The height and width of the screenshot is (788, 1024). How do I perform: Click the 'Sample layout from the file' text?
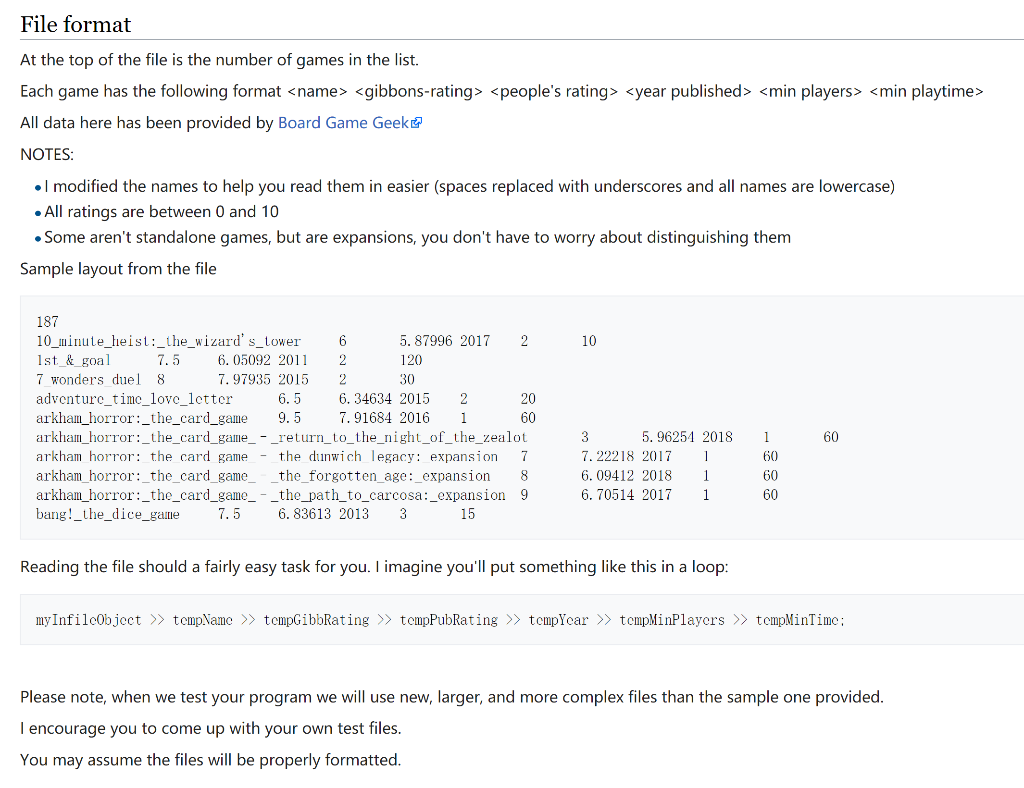118,269
